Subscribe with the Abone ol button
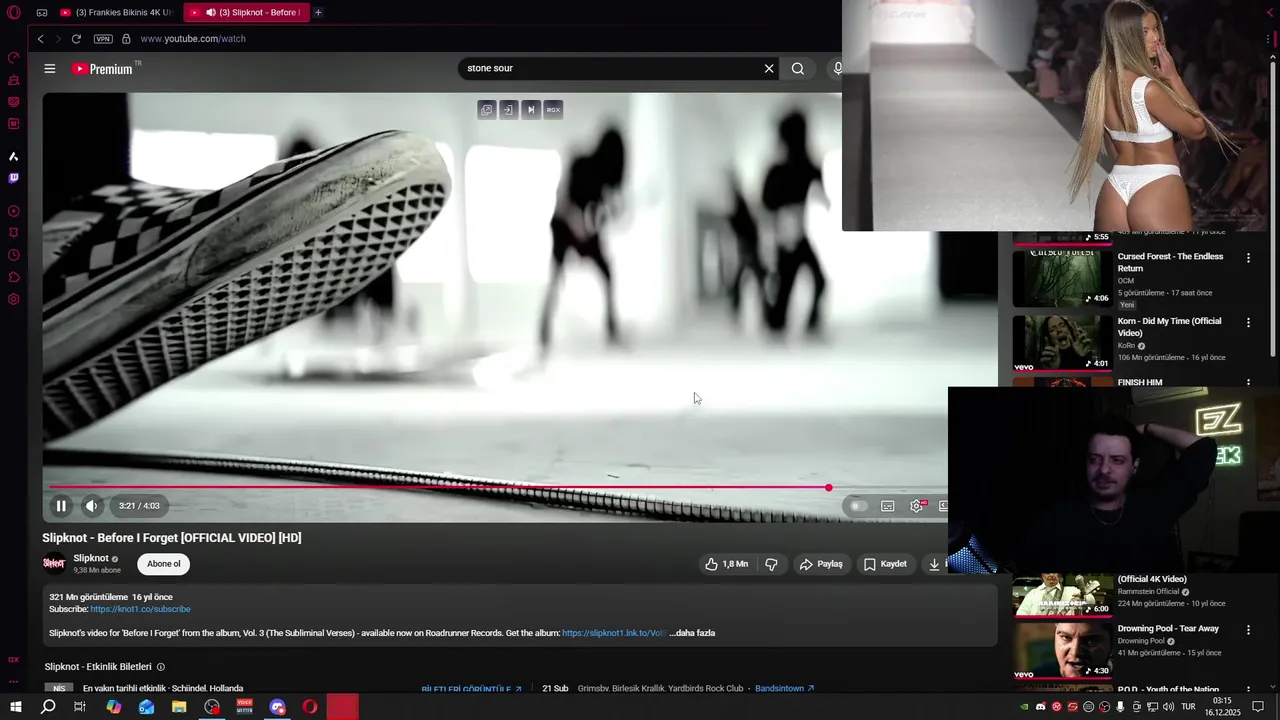This screenshot has width=1280, height=720. 164,564
